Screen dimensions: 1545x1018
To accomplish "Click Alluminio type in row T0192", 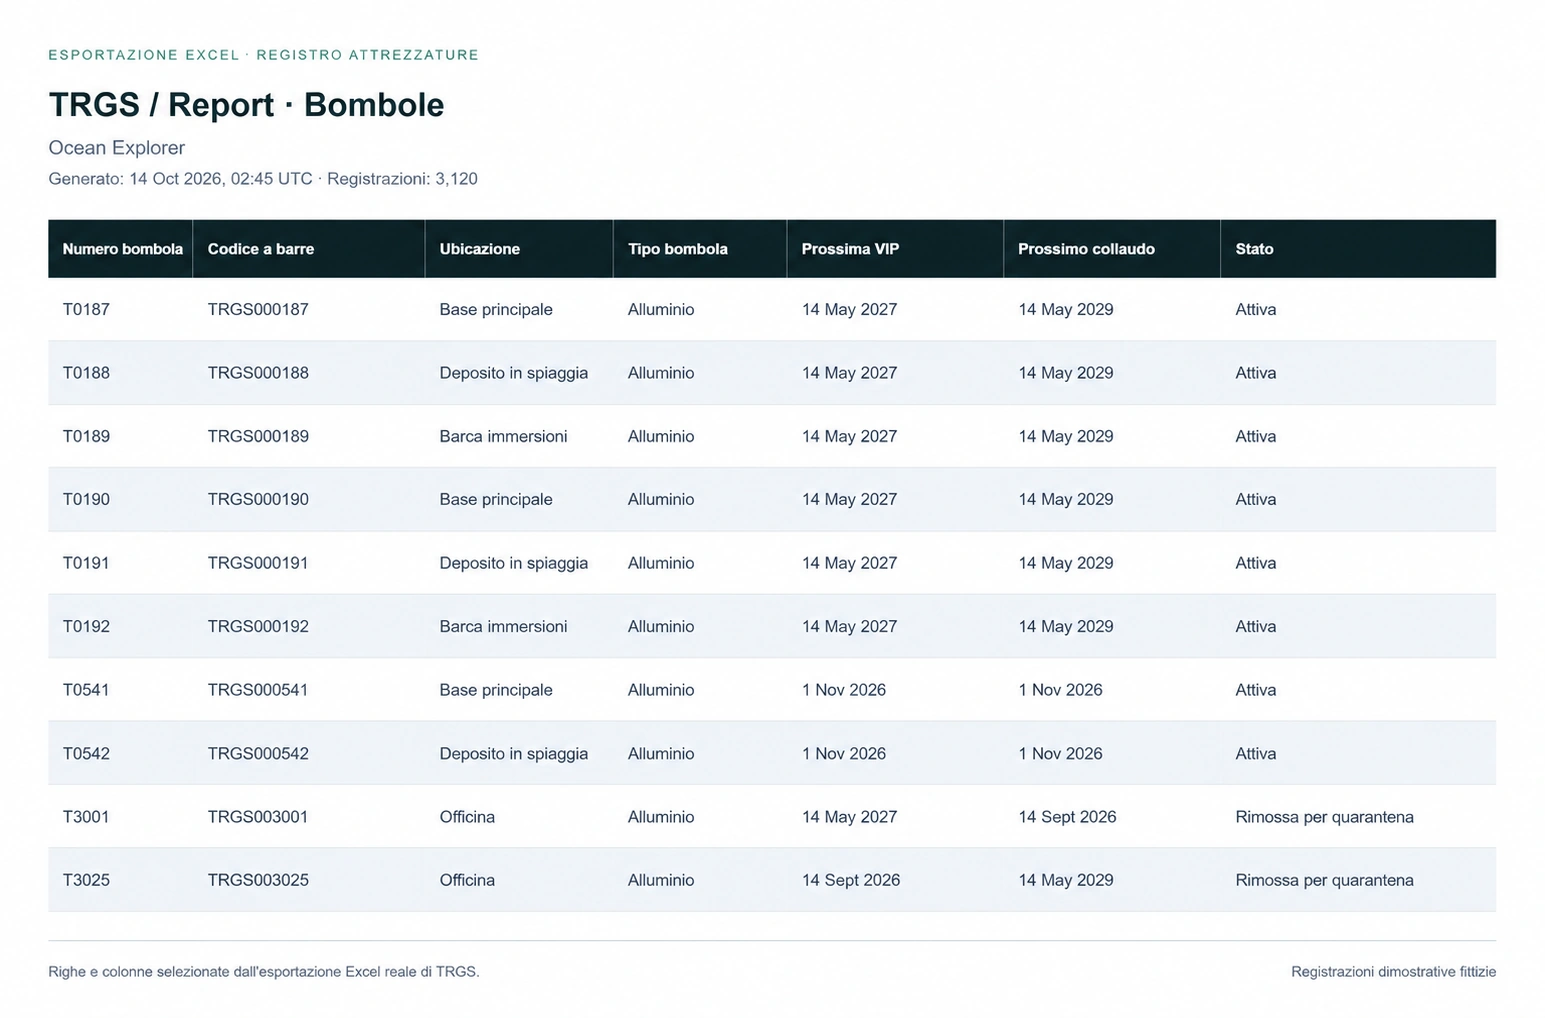I will [x=661, y=627].
